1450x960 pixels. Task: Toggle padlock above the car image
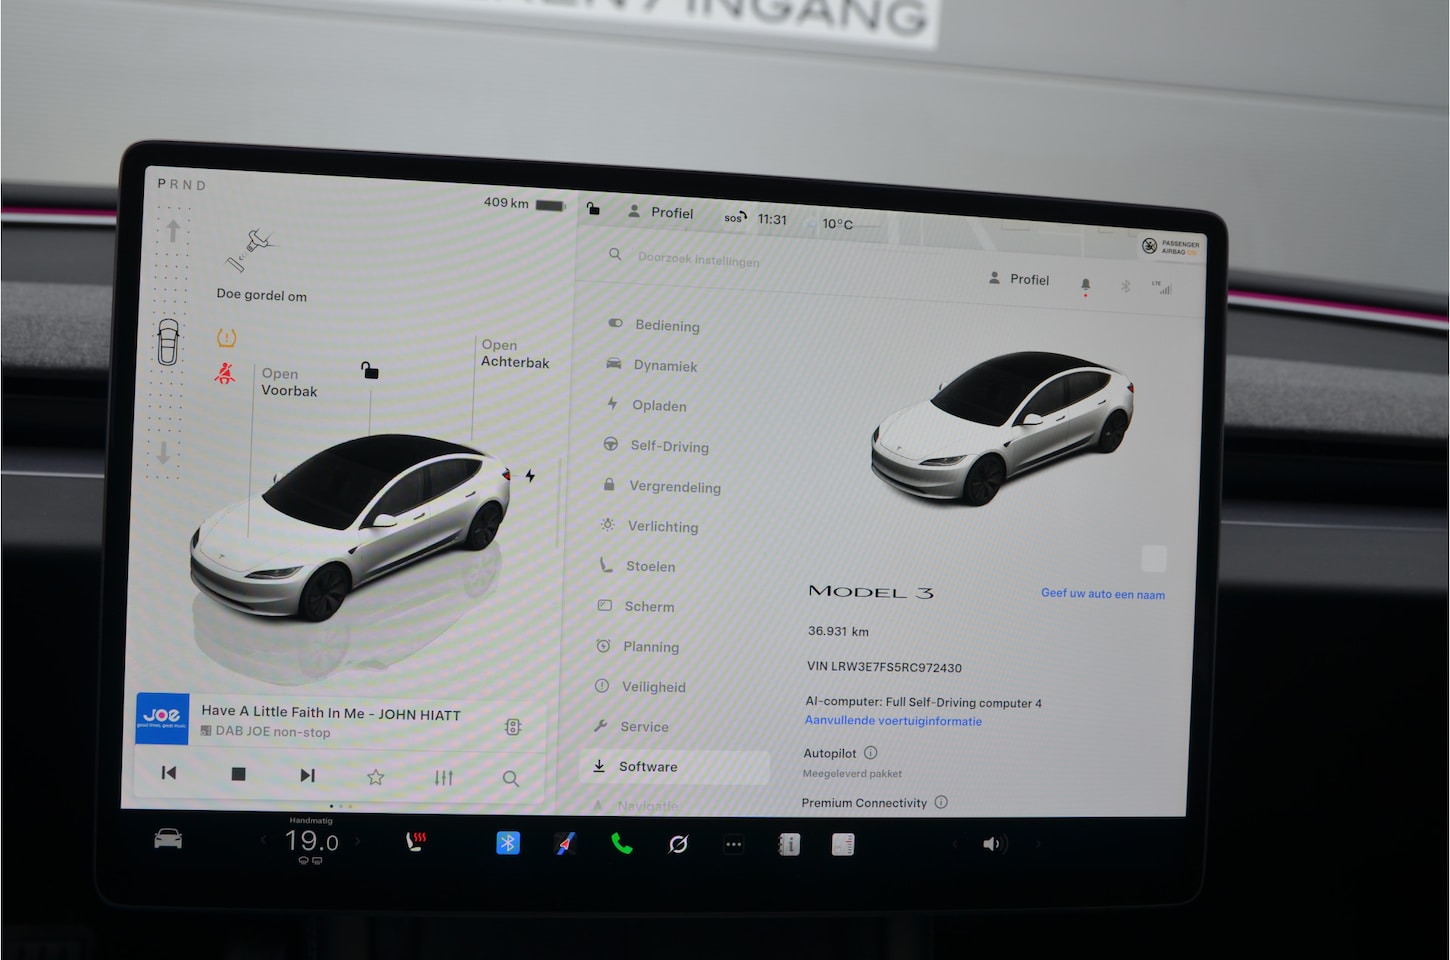pos(370,370)
